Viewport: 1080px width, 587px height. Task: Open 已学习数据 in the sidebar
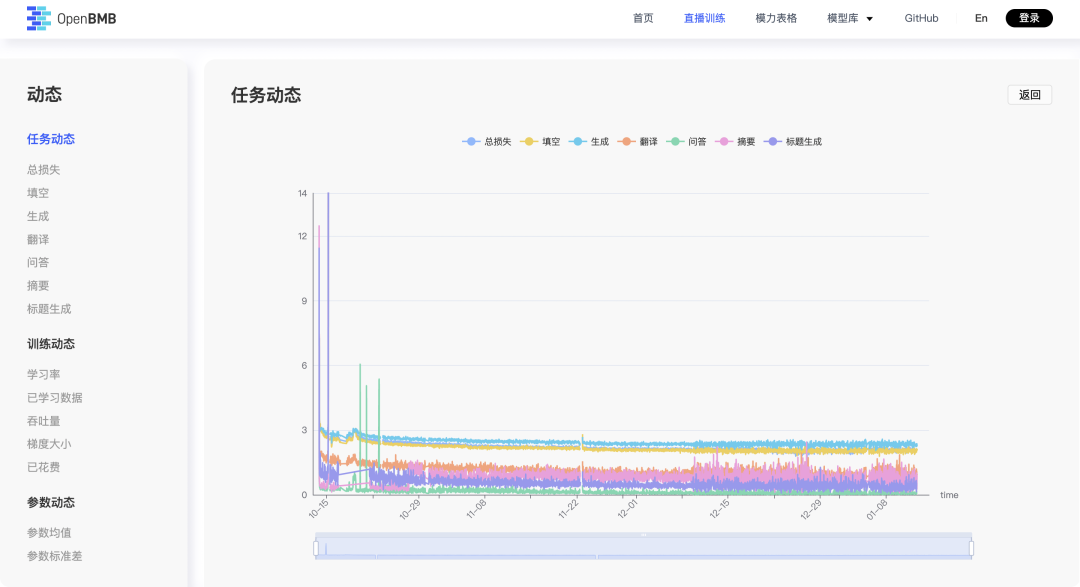pyautogui.click(x=54, y=398)
